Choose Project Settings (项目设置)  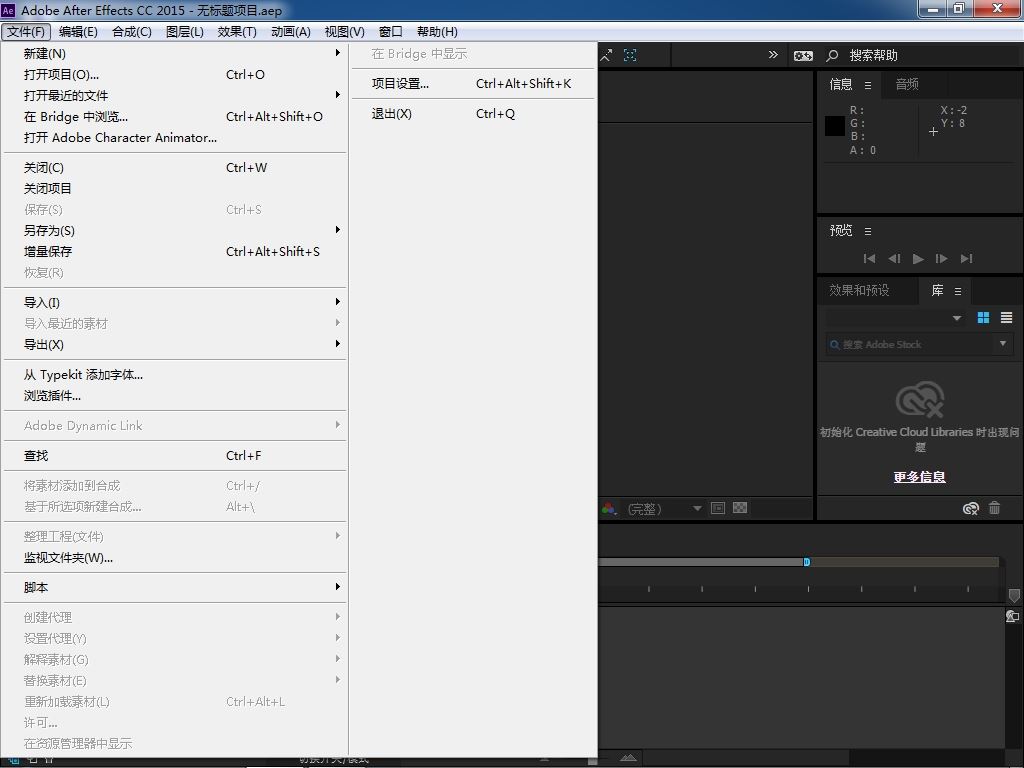click(x=473, y=84)
